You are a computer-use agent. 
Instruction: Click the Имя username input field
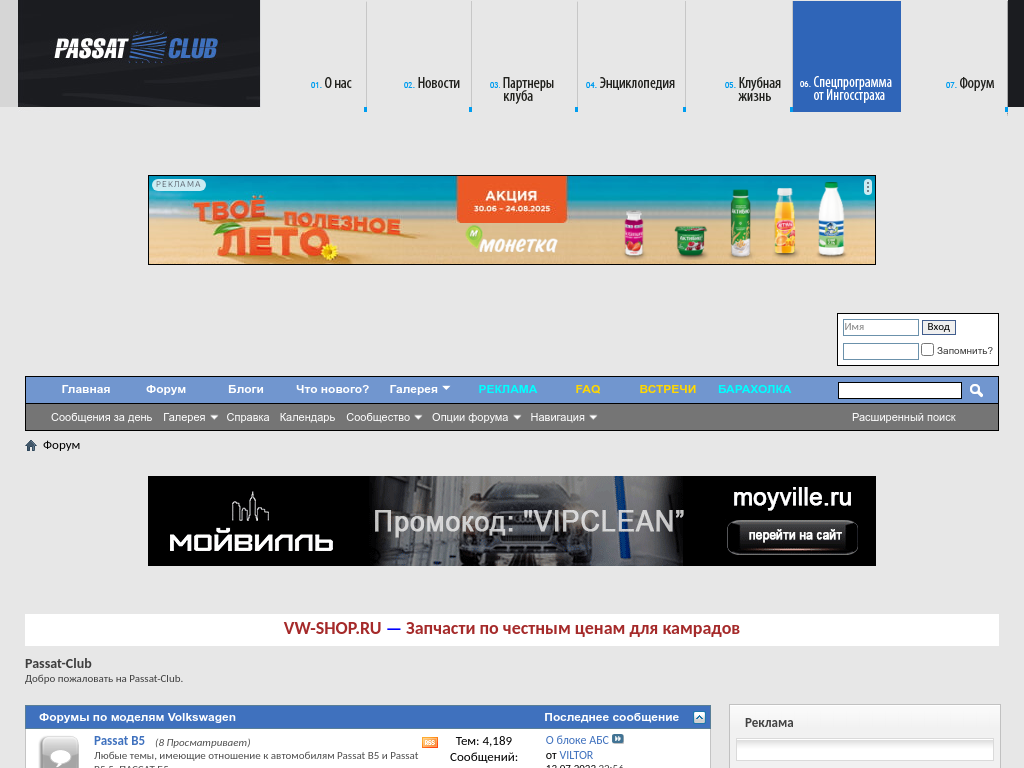[x=880, y=327]
